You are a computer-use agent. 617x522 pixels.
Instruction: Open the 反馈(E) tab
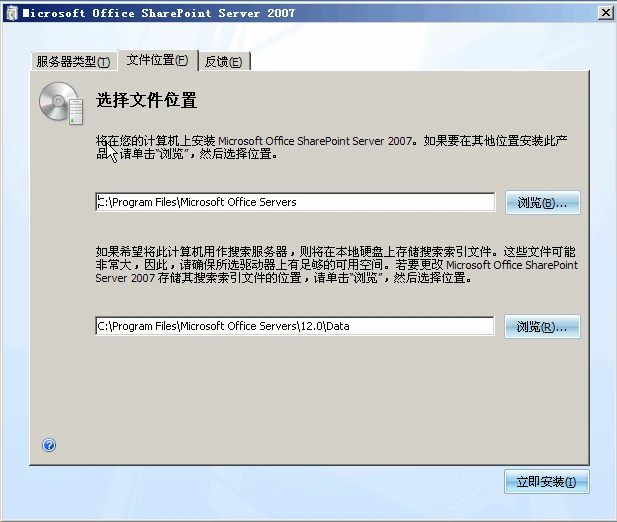[x=224, y=61]
